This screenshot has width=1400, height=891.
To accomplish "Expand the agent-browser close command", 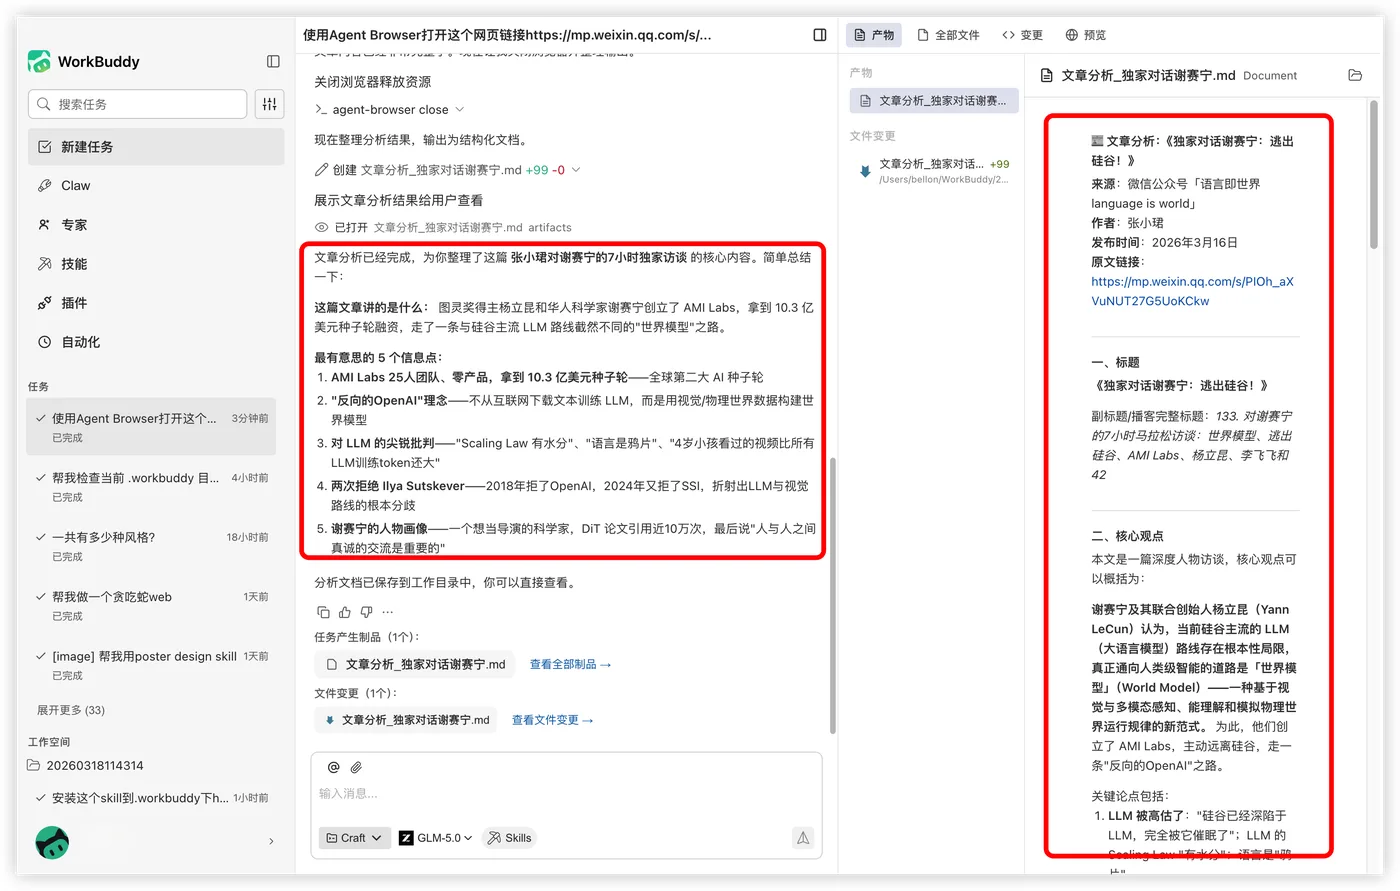I will coord(460,109).
